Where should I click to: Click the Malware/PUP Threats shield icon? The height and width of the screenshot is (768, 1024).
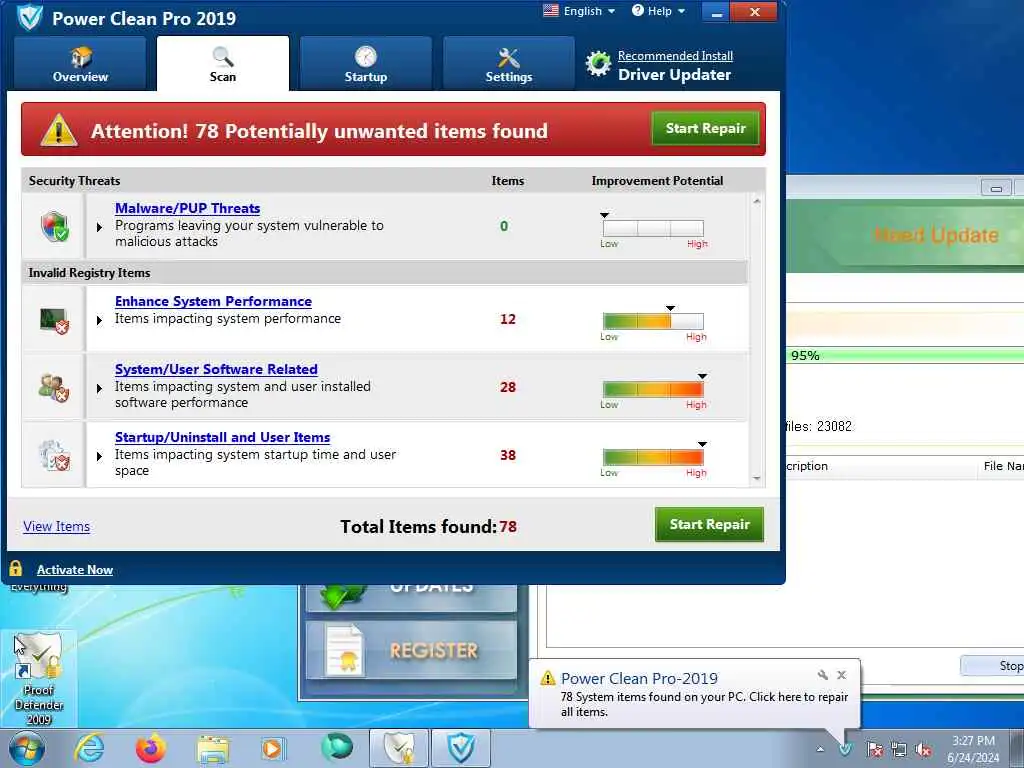55,226
